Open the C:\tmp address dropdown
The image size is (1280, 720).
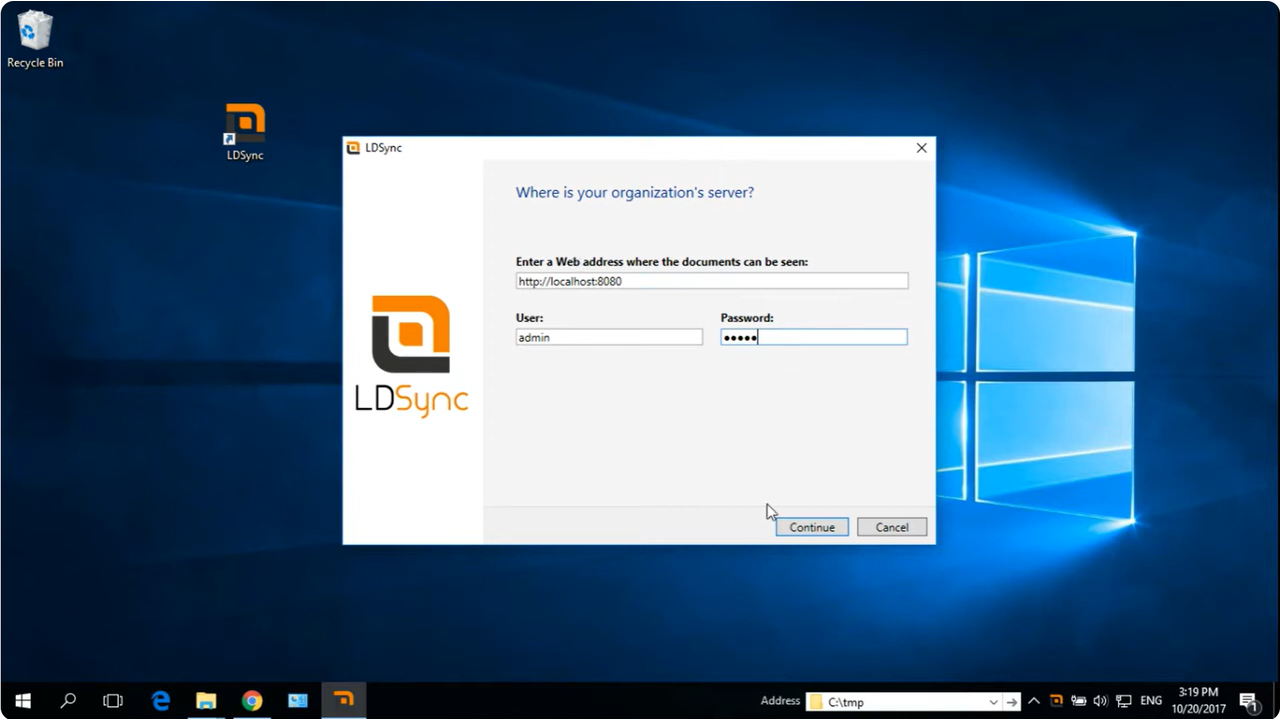pos(992,701)
